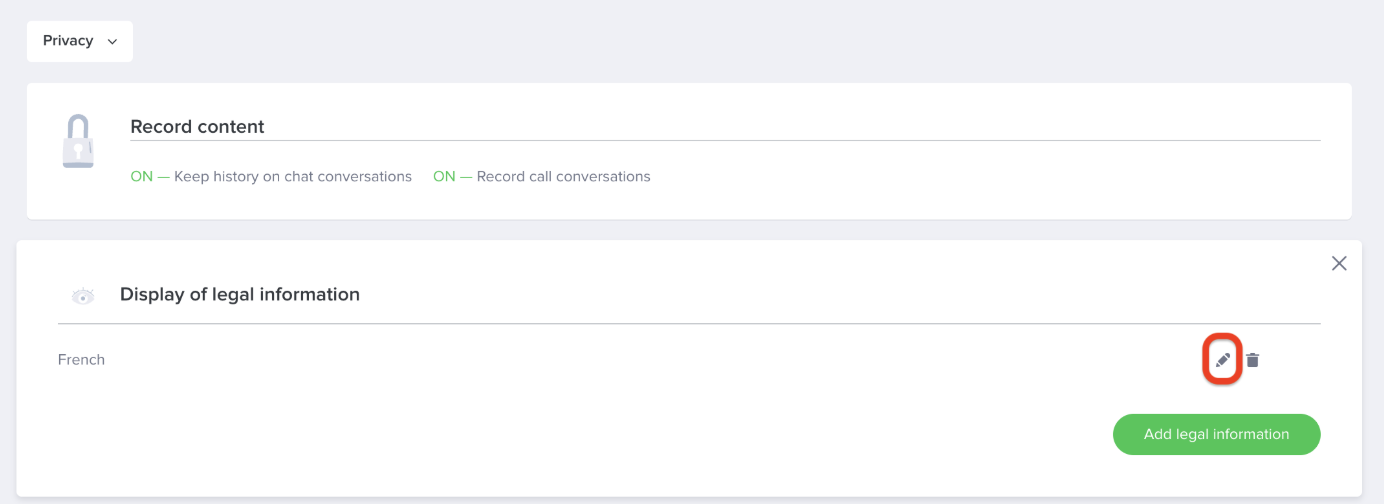Click the Privacy label text

(x=68, y=41)
